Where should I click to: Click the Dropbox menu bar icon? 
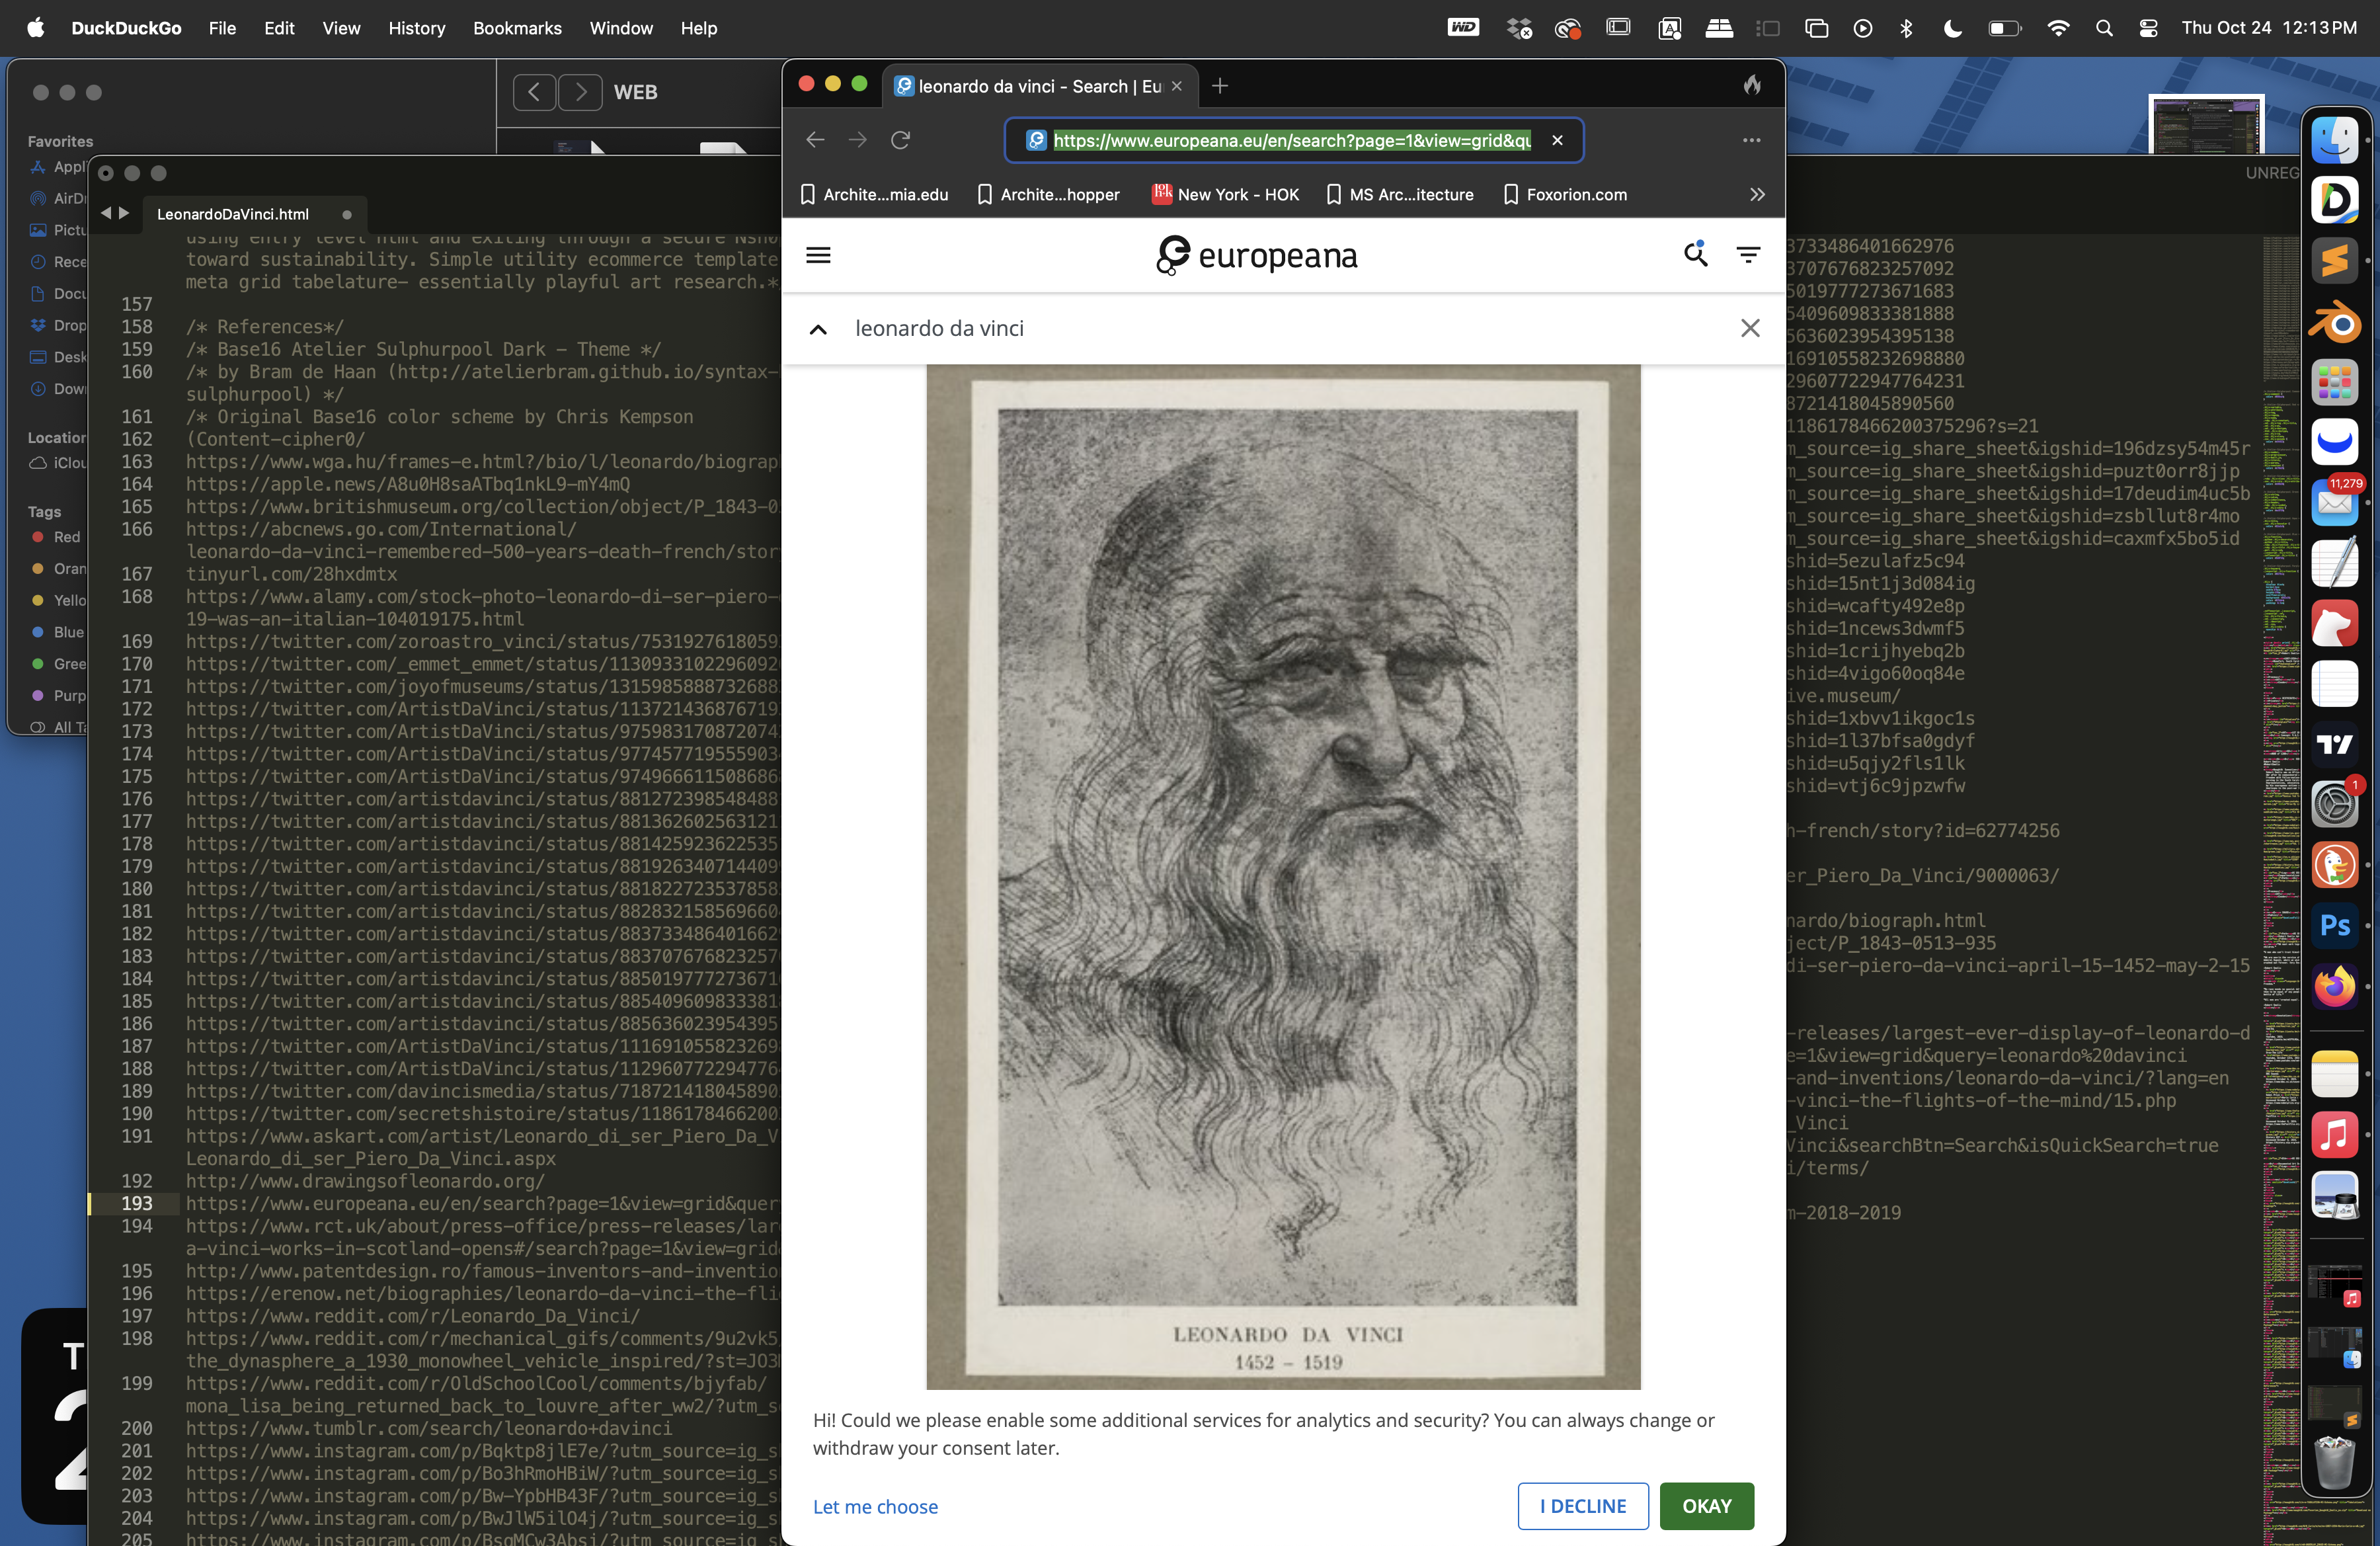tap(1519, 28)
